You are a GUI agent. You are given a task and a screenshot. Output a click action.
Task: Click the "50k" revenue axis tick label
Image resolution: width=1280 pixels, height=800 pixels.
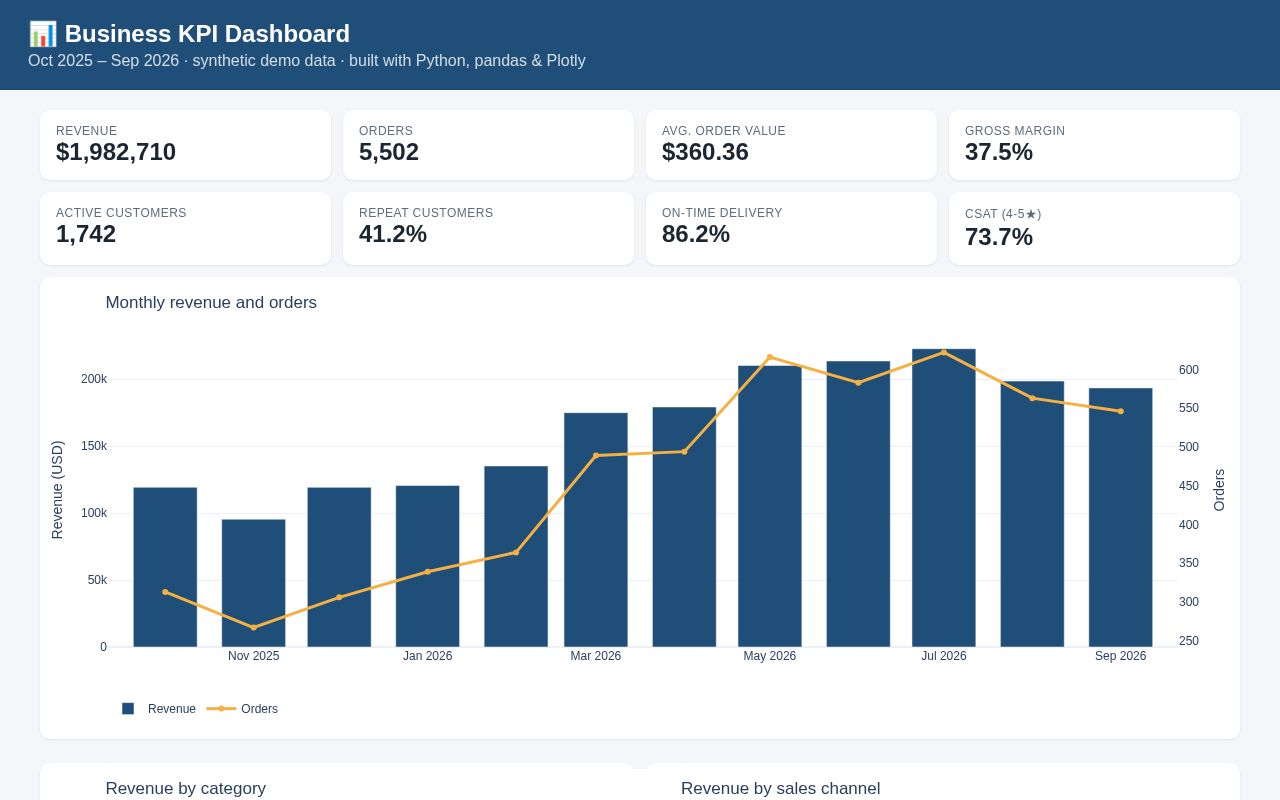click(97, 580)
